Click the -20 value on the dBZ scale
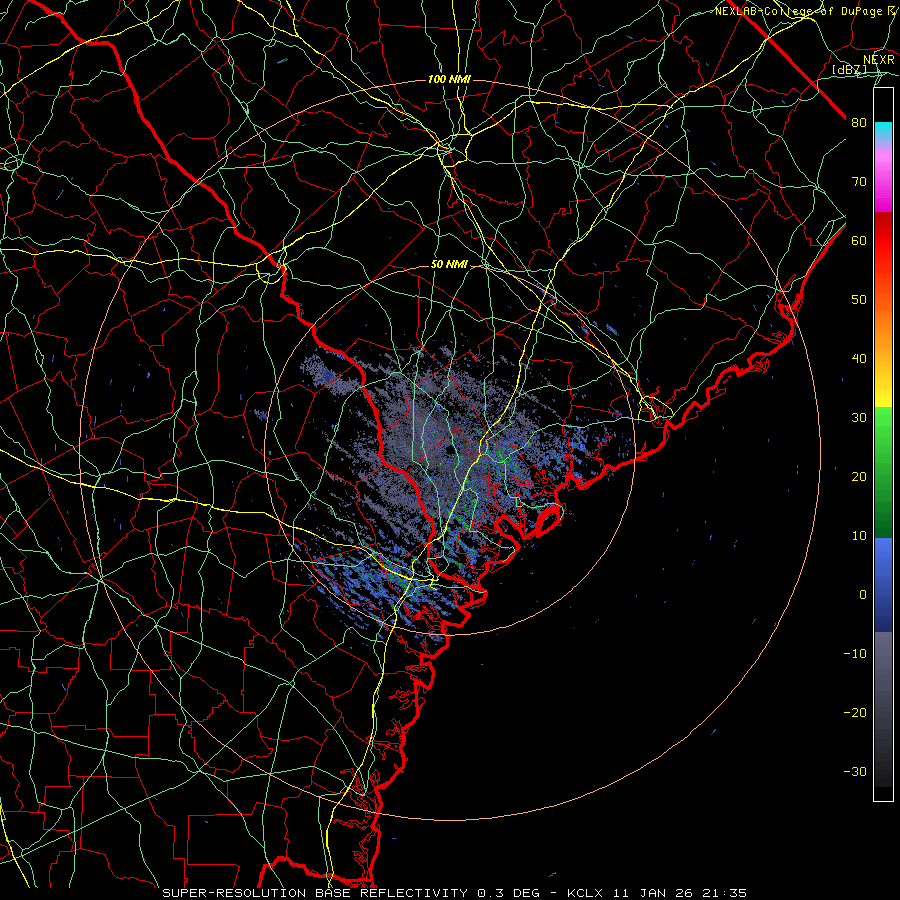 855,713
